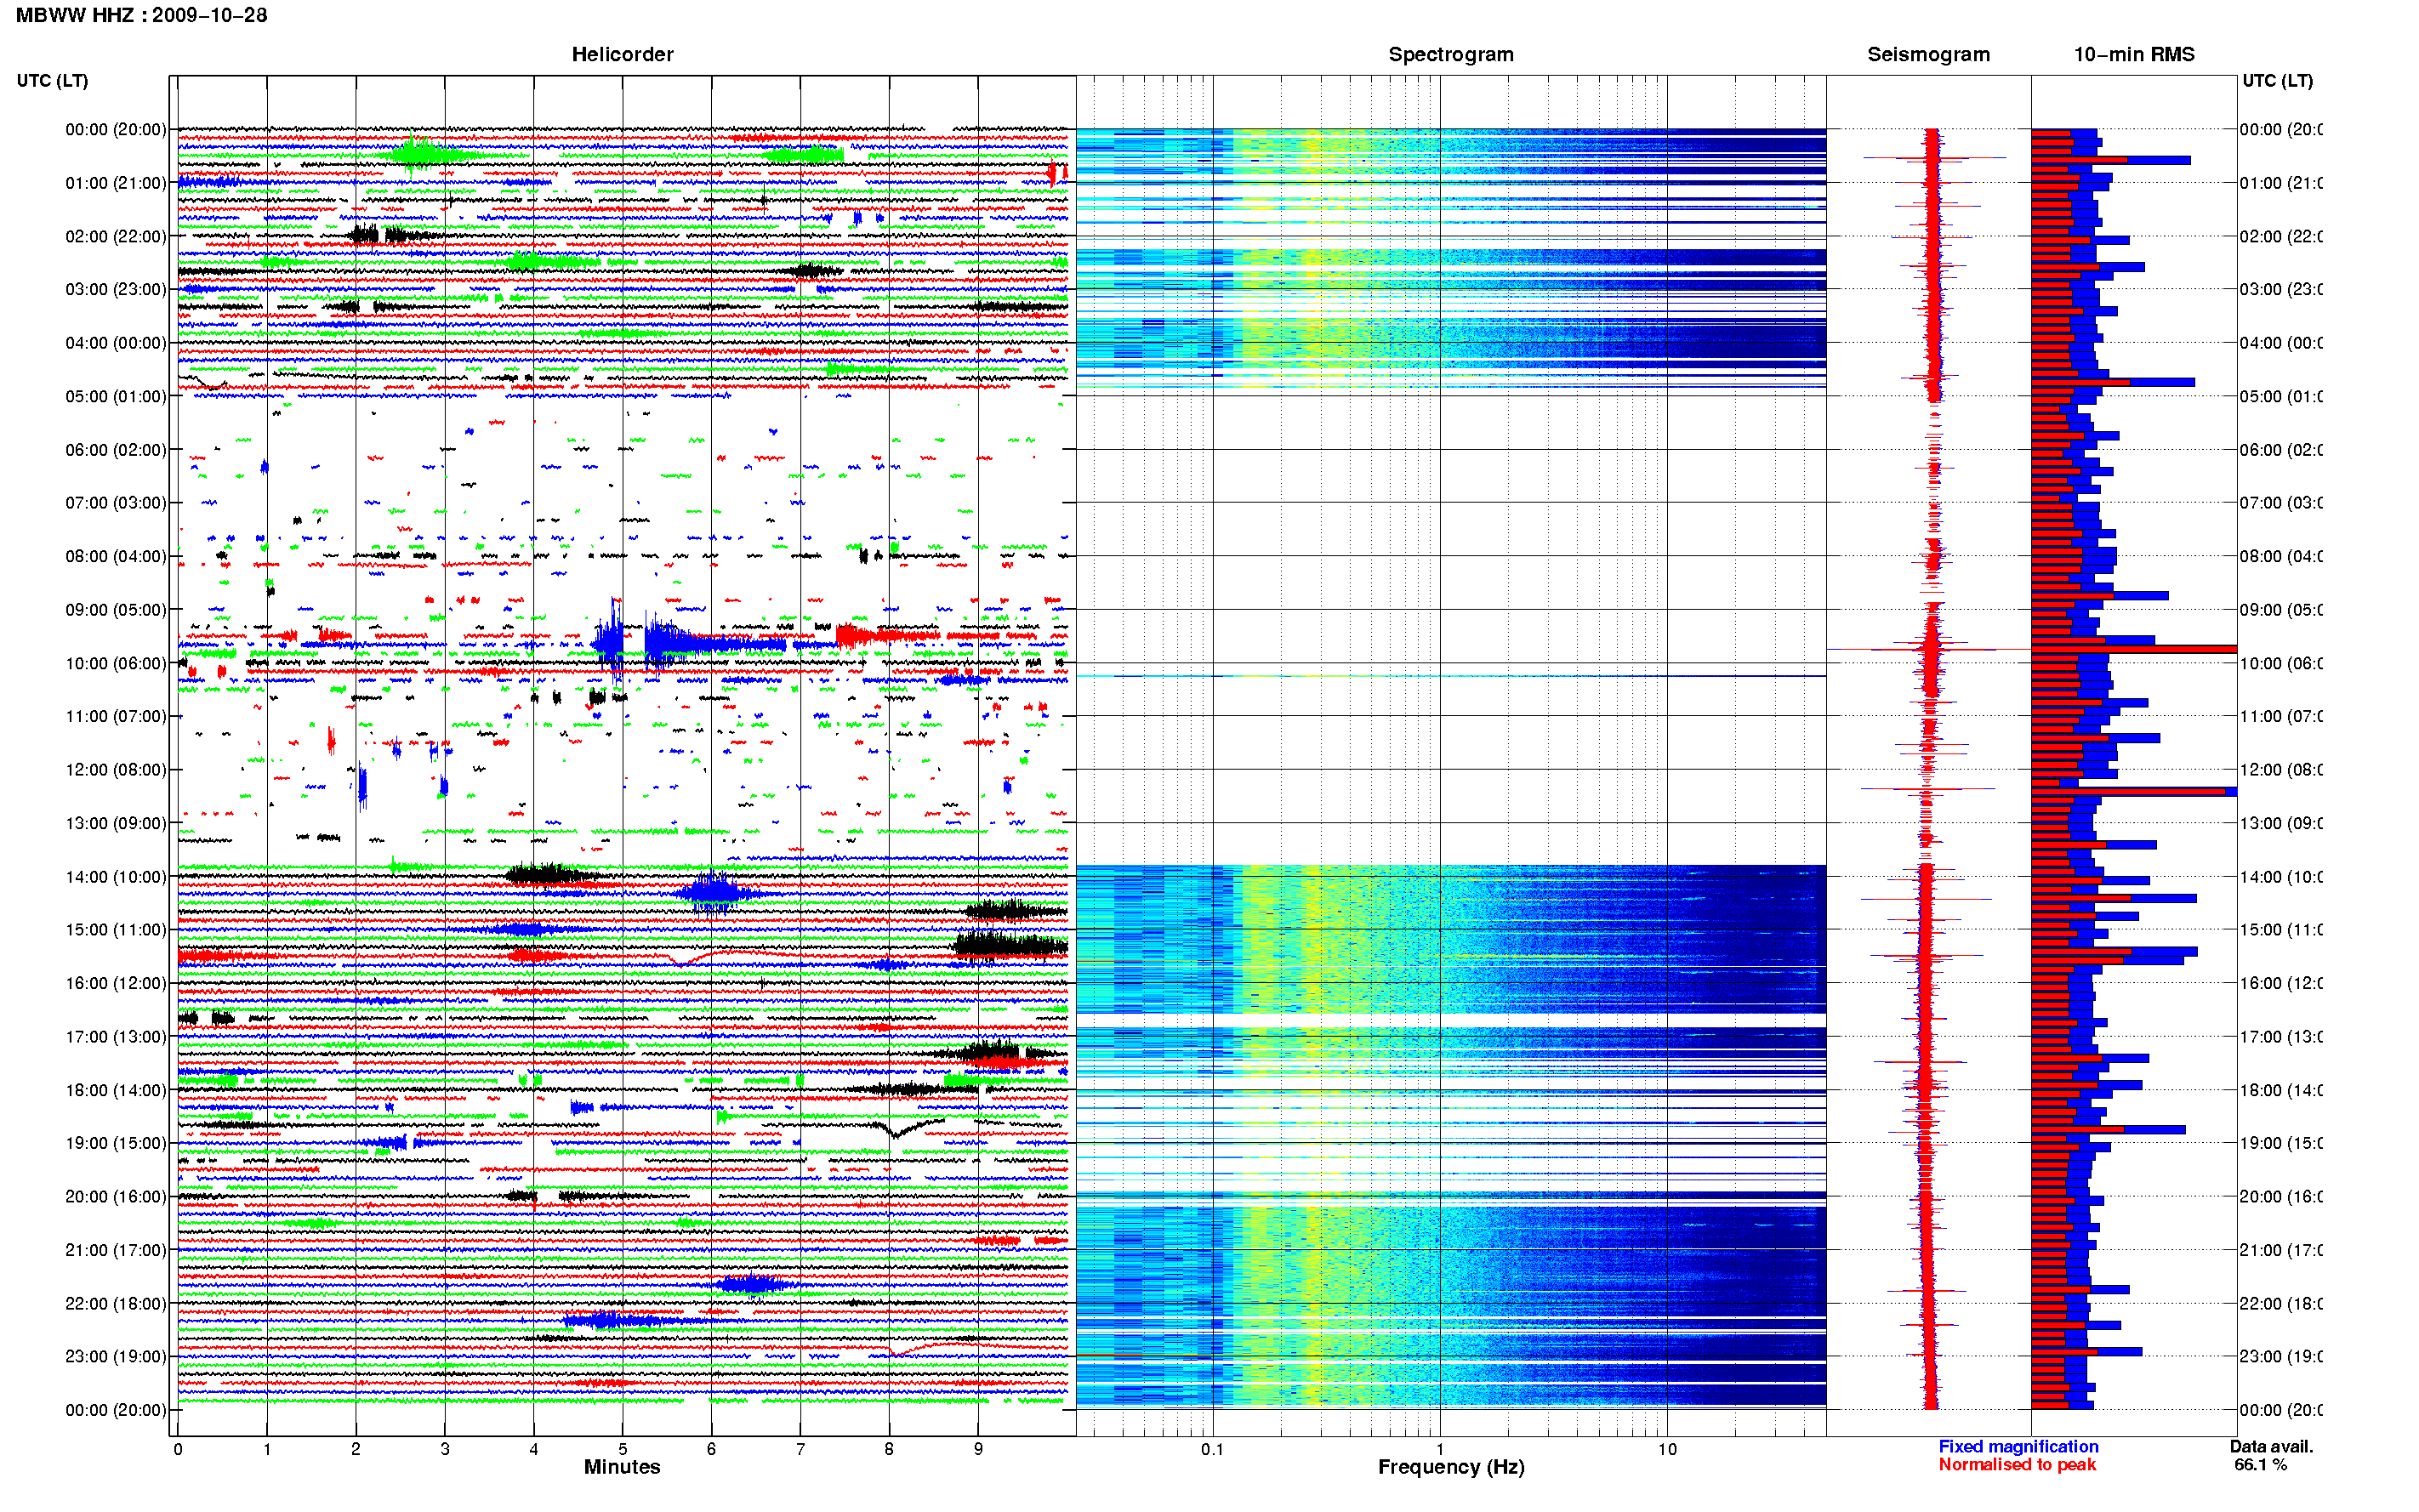
Task: Click the 1 Hz frequency tick label
Action: pos(1440,1449)
